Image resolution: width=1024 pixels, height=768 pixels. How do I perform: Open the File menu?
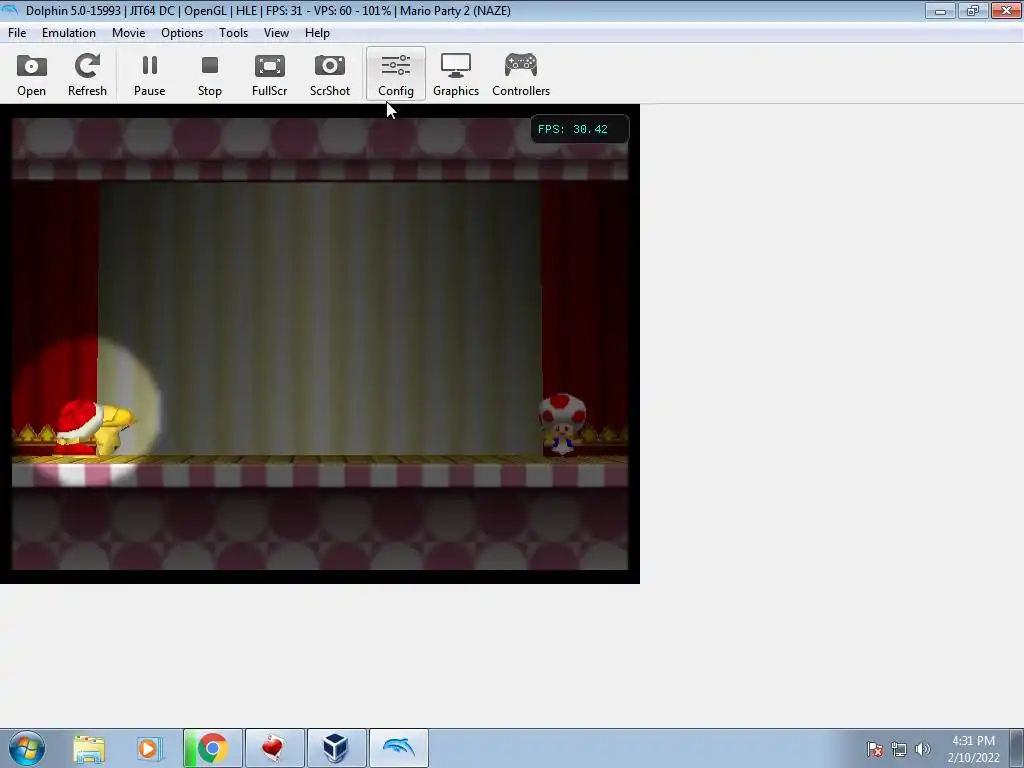pos(17,33)
